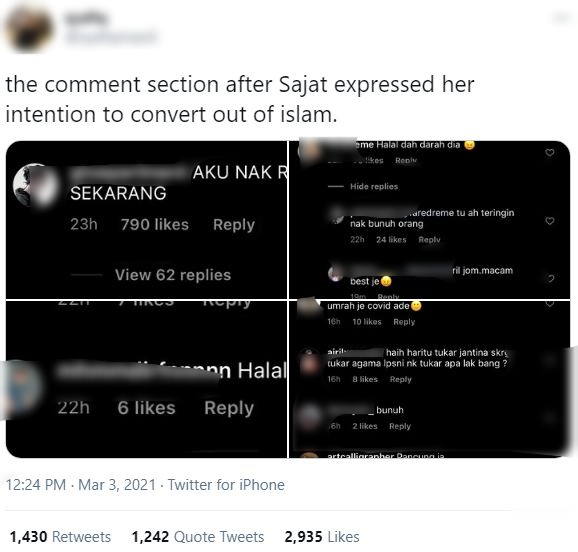Open the Twitter for iPhone source link
The image size is (578, 552).
(x=226, y=485)
